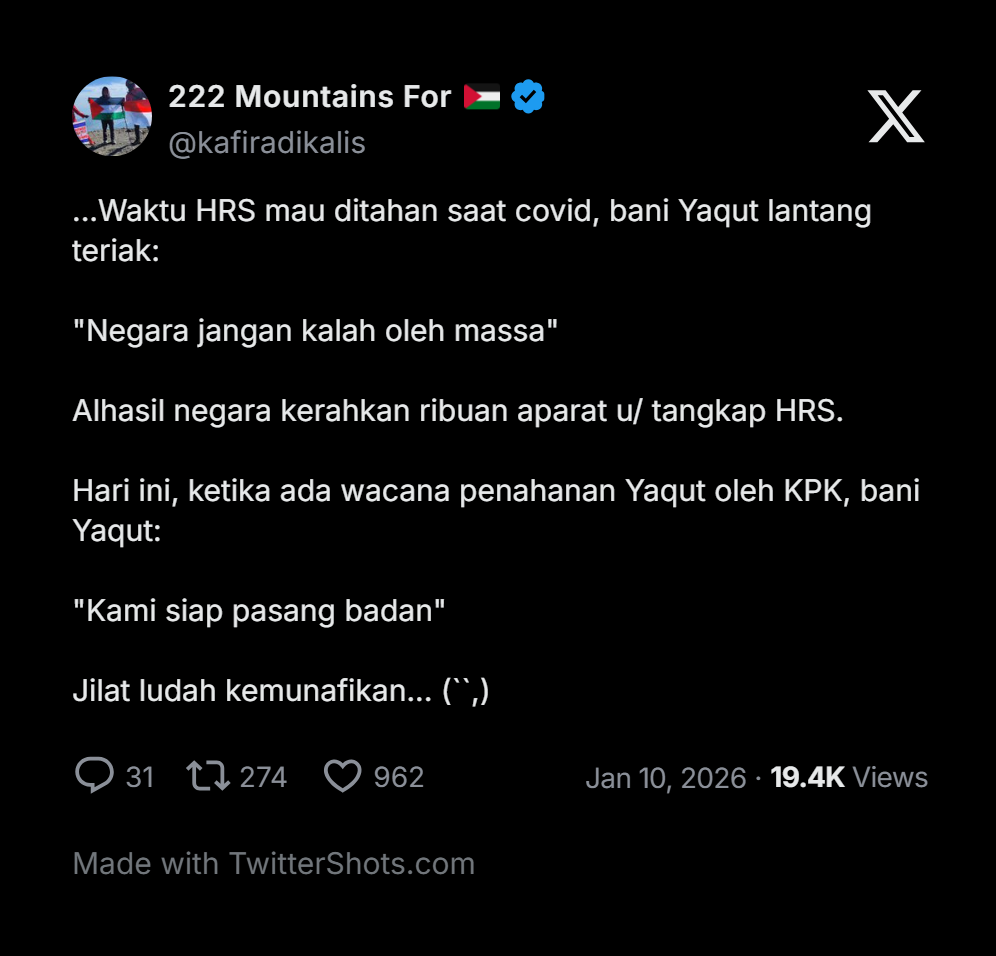This screenshot has height=956, width=996.
Task: Click the quote "Kami siap pasang badan"
Action: pos(259,611)
